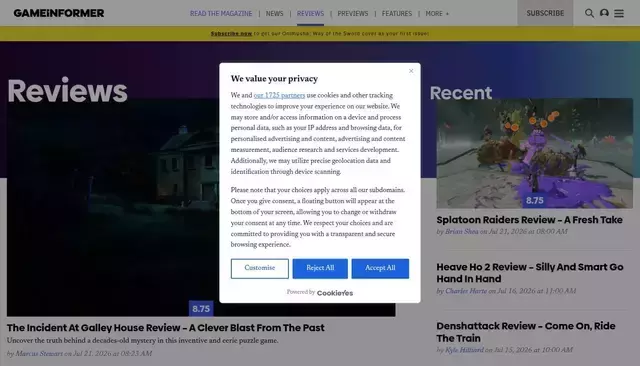640x366 pixels.
Task: Click the Accept All button
Action: click(x=380, y=268)
